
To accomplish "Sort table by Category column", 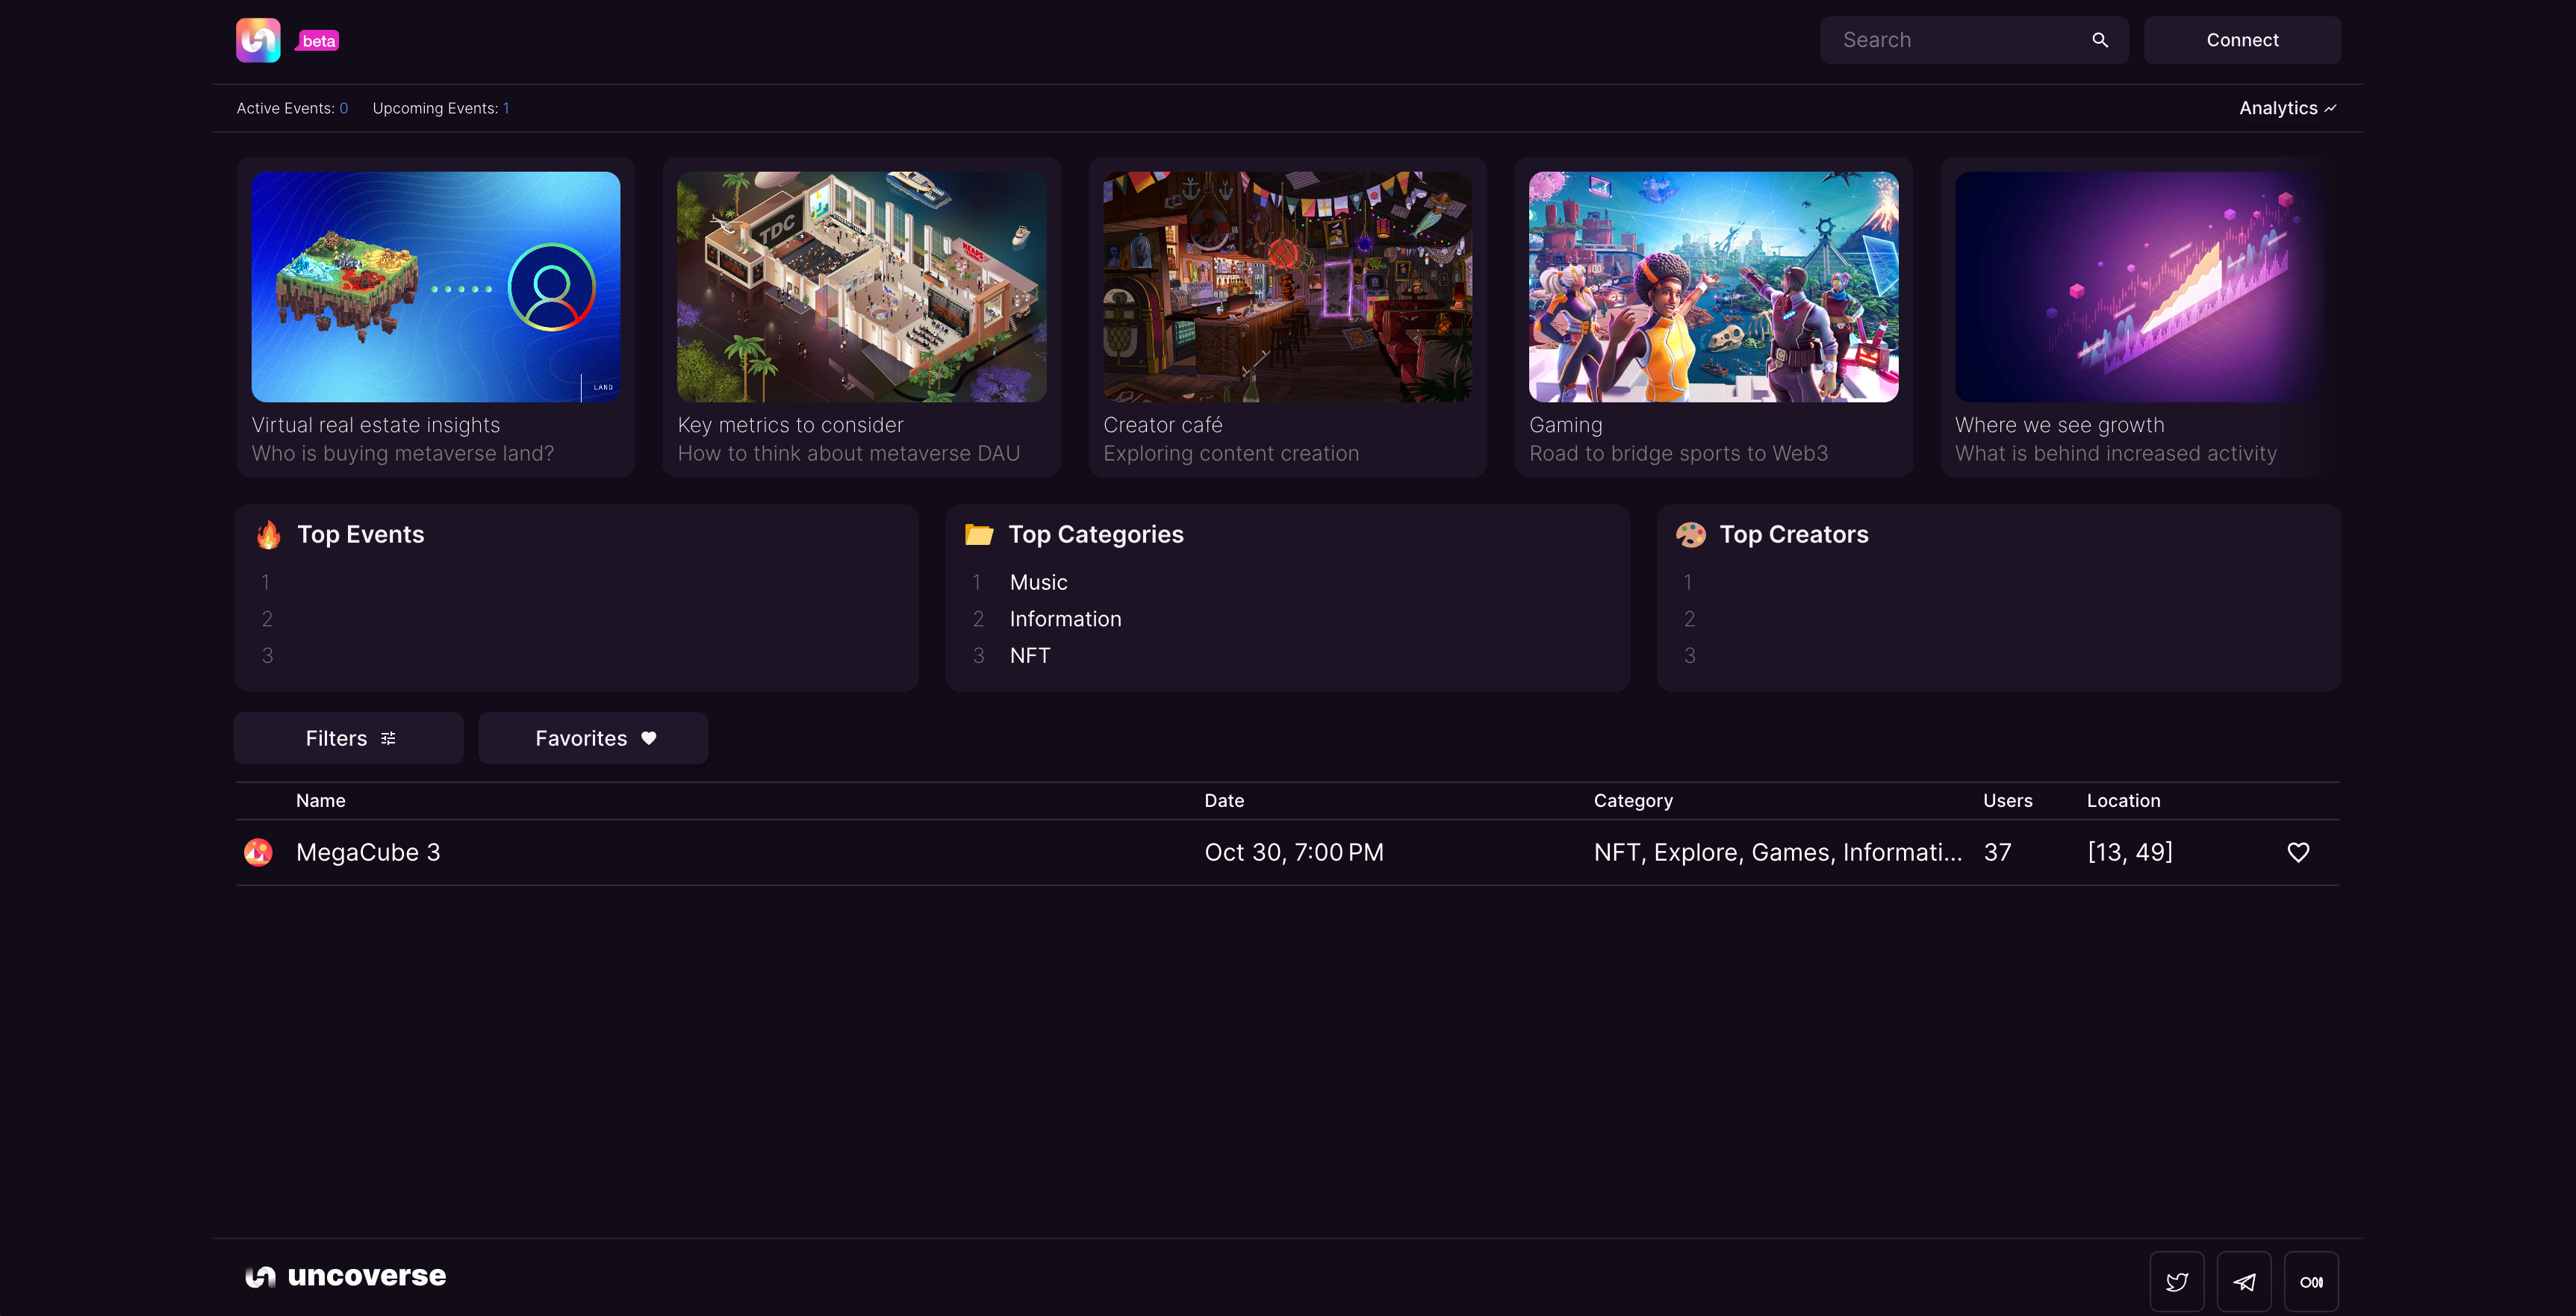I will (x=1633, y=801).
